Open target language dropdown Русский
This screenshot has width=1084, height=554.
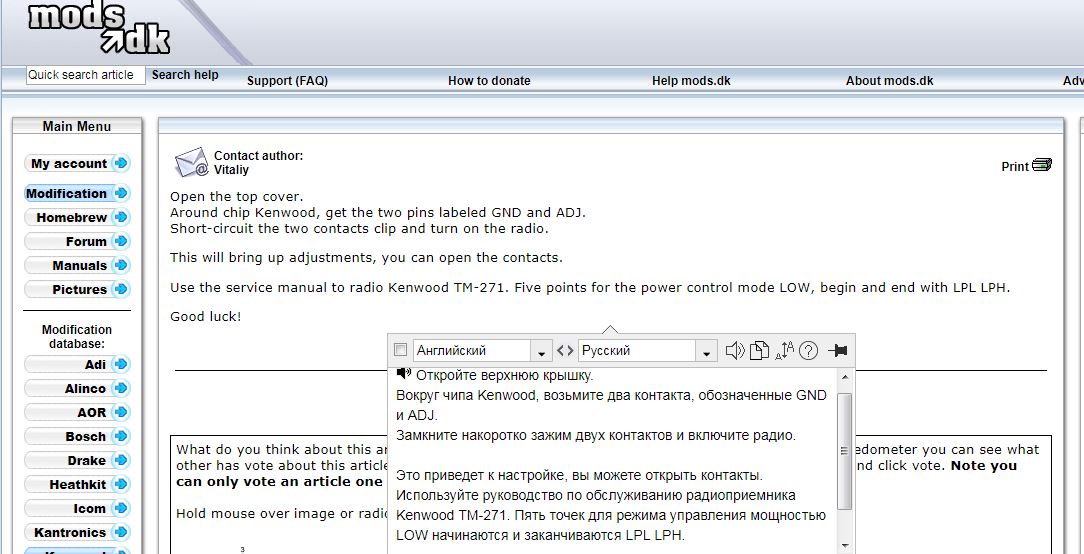tap(646, 351)
